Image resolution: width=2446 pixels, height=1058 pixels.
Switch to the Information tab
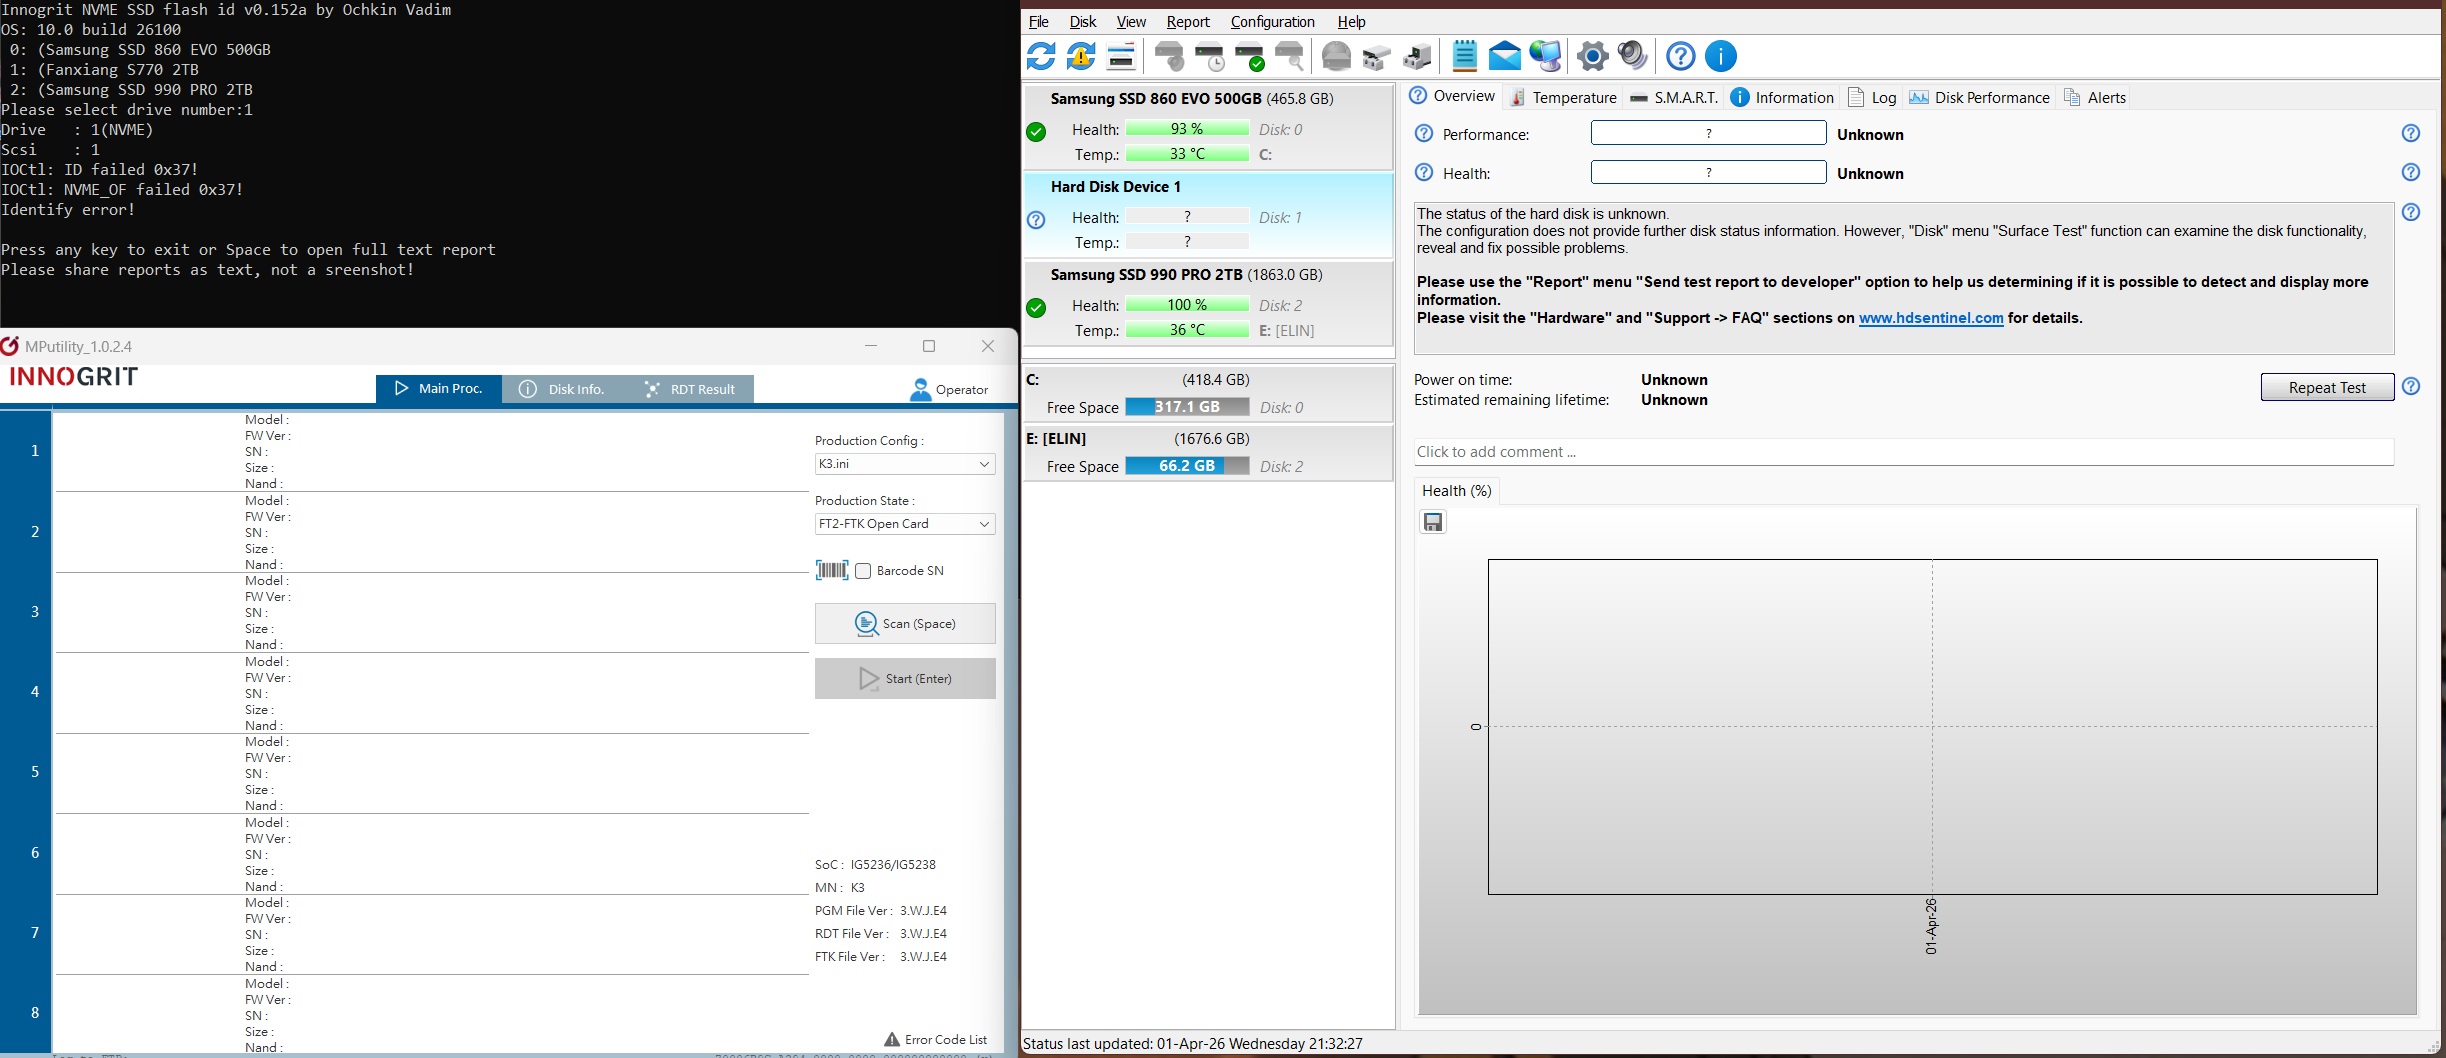coord(1782,97)
